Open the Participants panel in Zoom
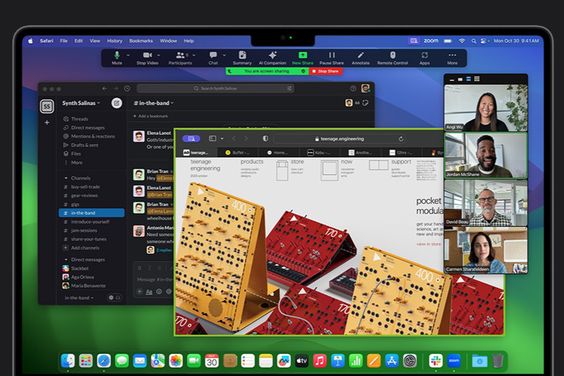 180,58
